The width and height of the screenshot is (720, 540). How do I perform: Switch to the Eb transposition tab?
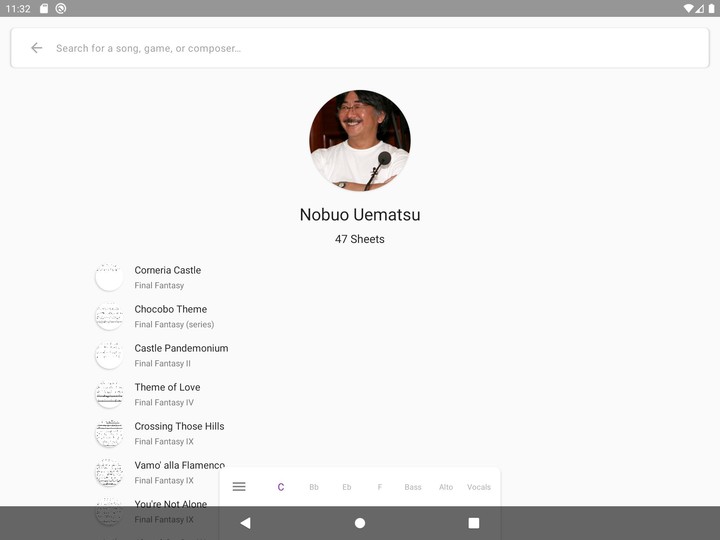pyautogui.click(x=347, y=487)
